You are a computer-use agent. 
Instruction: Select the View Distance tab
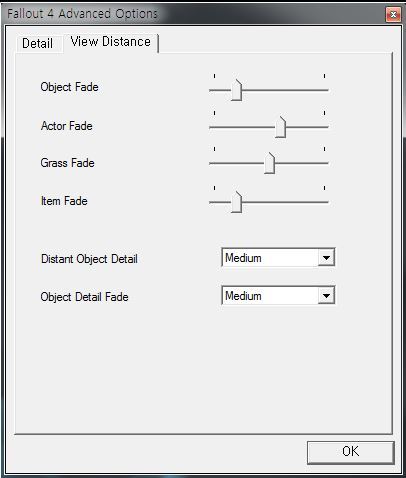pos(111,42)
